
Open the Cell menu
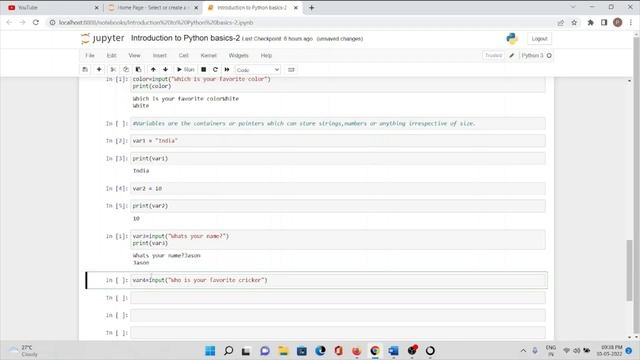pos(184,56)
